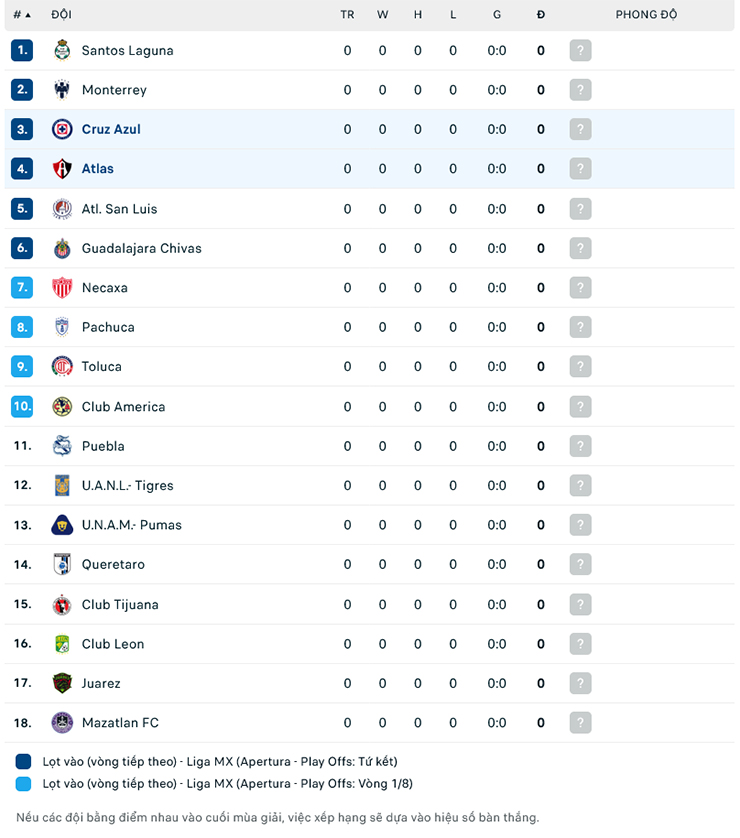Sort table by the # rank column
740x838 pixels.
[22, 15]
